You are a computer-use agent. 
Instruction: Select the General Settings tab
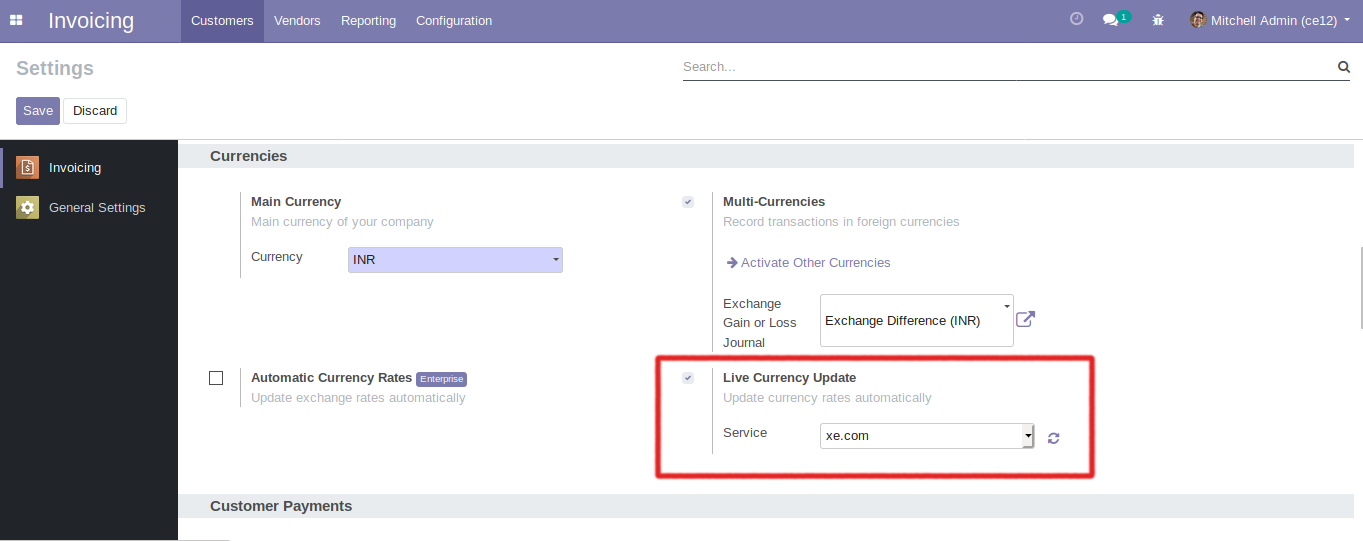point(89,208)
